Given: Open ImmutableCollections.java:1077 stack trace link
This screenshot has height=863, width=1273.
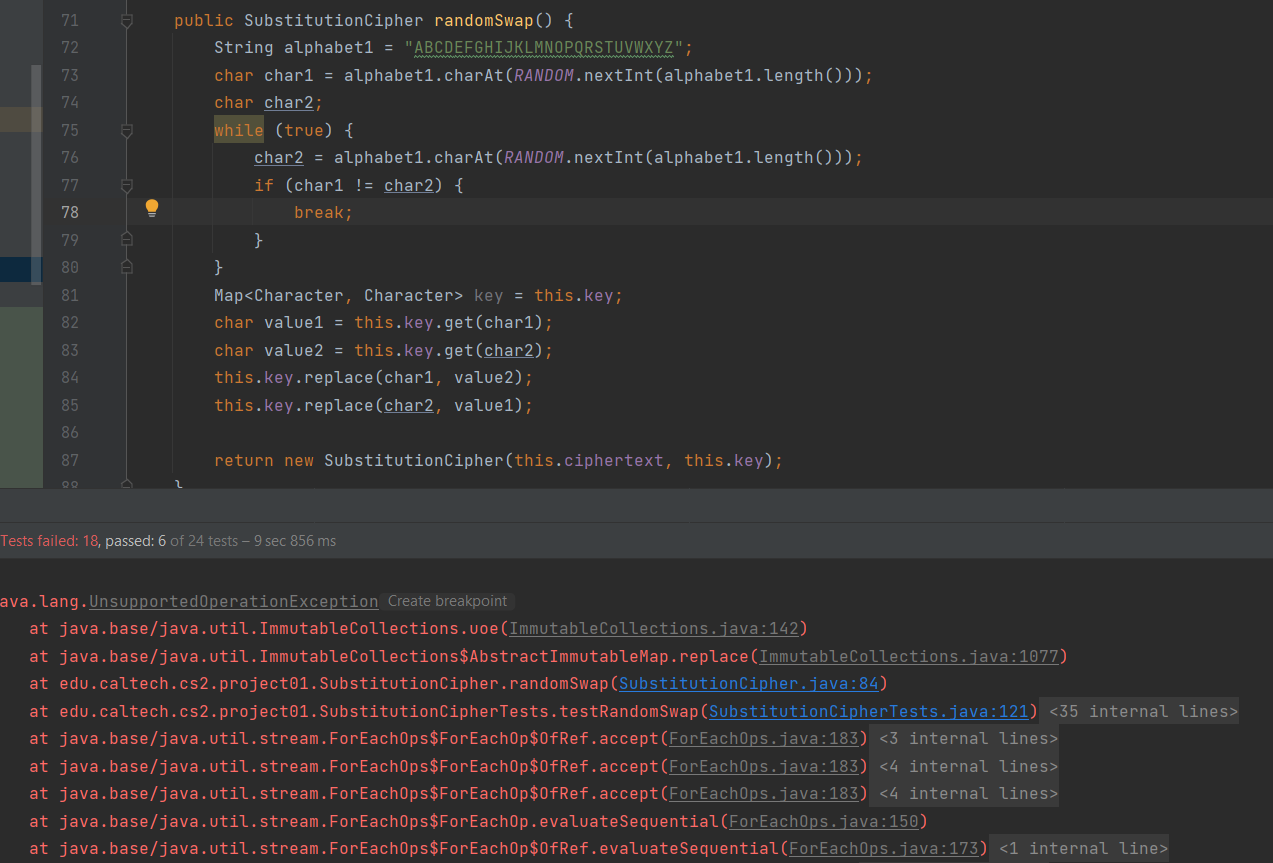Looking at the screenshot, I should (913, 656).
